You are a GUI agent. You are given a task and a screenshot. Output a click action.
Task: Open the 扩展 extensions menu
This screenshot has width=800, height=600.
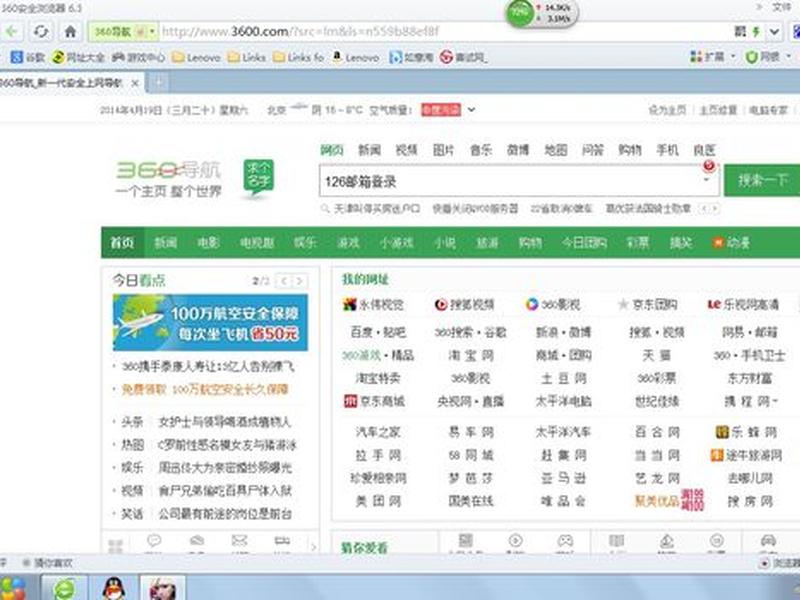712,57
